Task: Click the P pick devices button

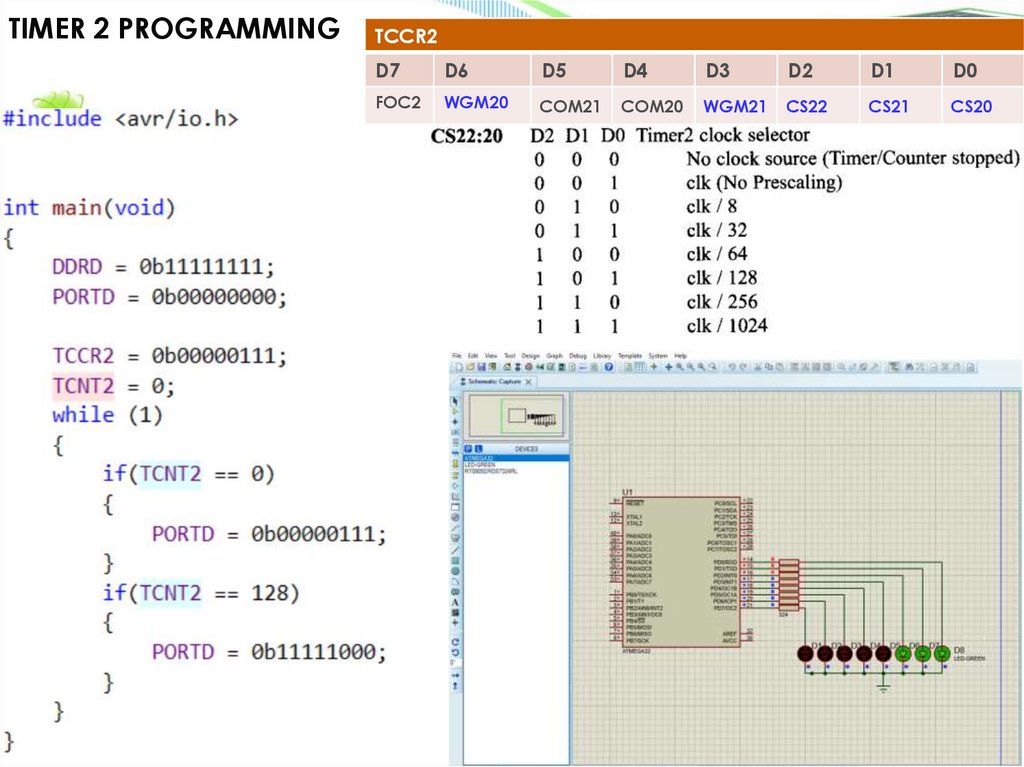Action: click(468, 449)
